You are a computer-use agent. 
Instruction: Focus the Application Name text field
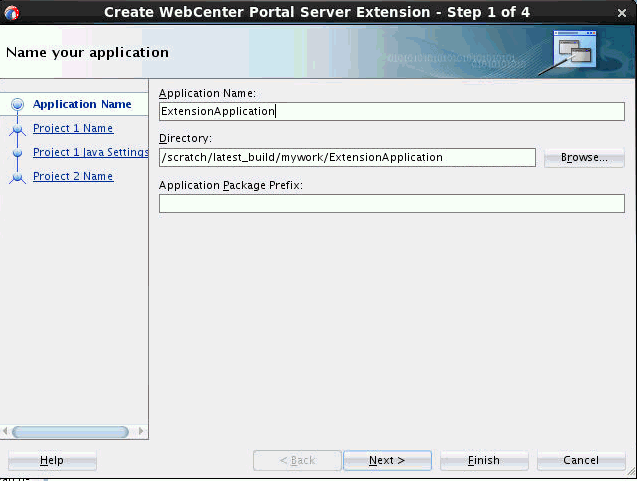[x=392, y=111]
